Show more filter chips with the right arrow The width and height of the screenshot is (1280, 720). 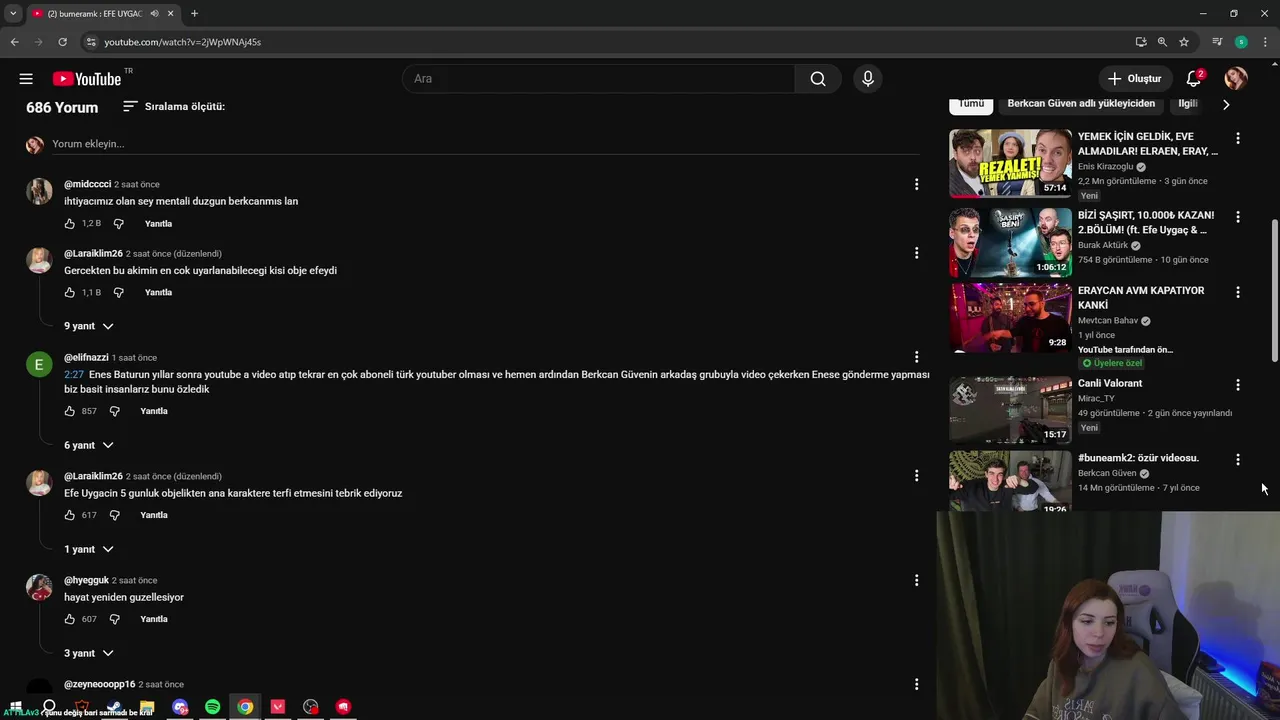click(1226, 104)
